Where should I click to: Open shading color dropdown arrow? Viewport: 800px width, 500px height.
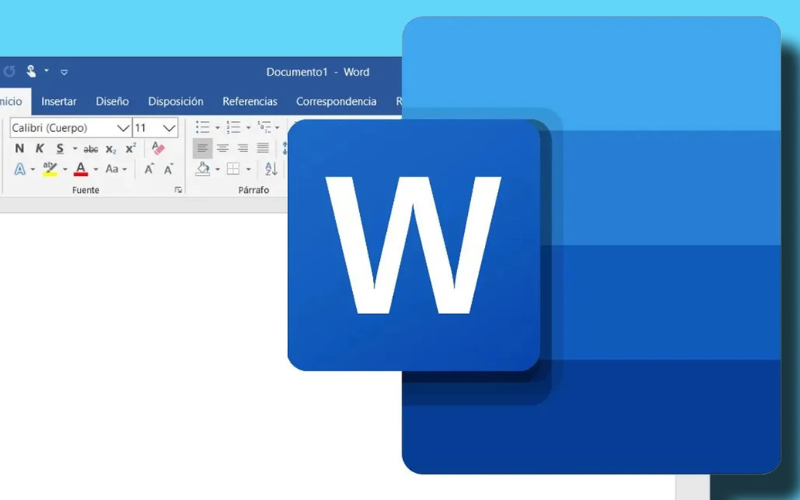pyautogui.click(x=217, y=169)
